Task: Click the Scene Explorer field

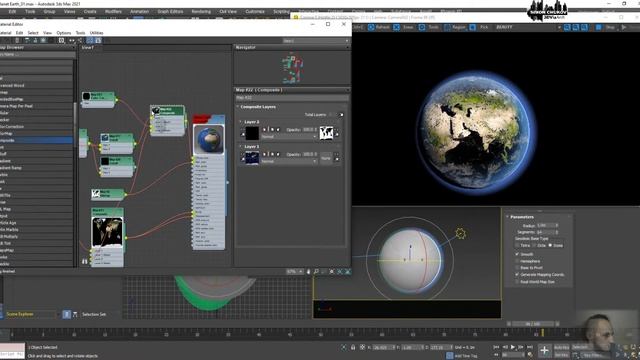Action: coord(31,314)
